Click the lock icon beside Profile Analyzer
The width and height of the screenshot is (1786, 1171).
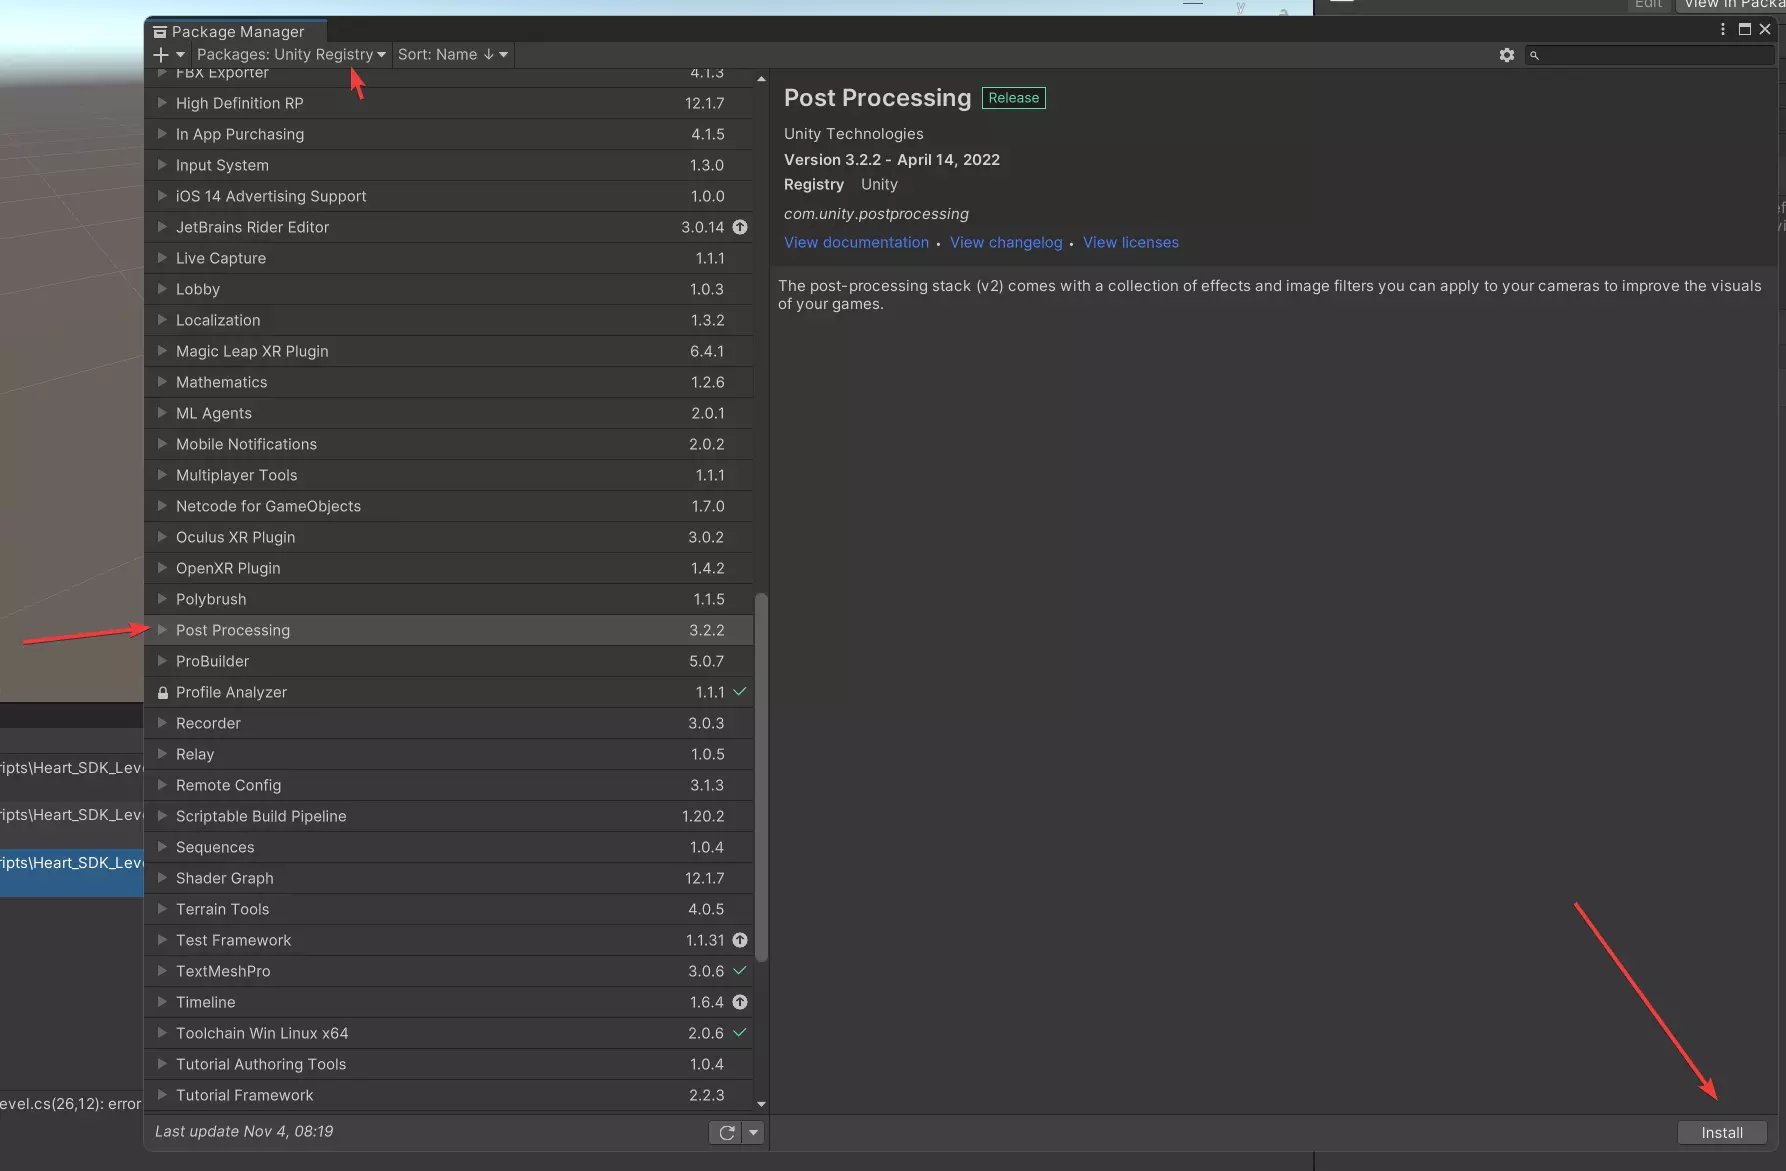[162, 692]
